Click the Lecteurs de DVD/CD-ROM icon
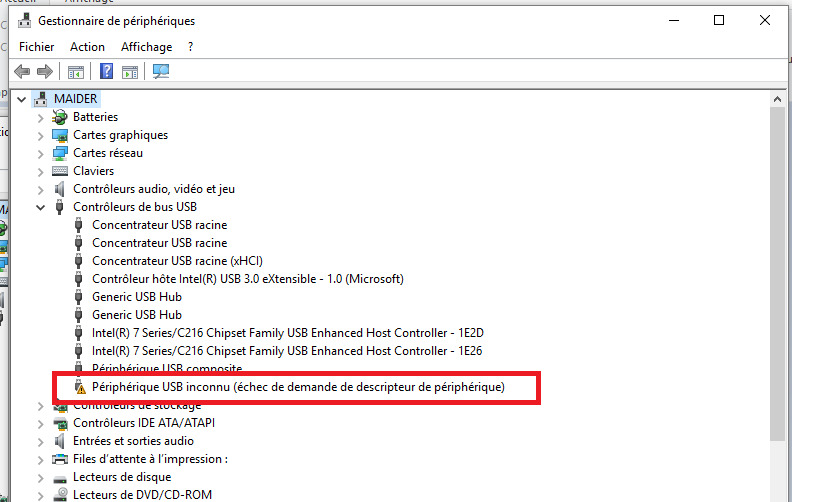 [x=60, y=494]
